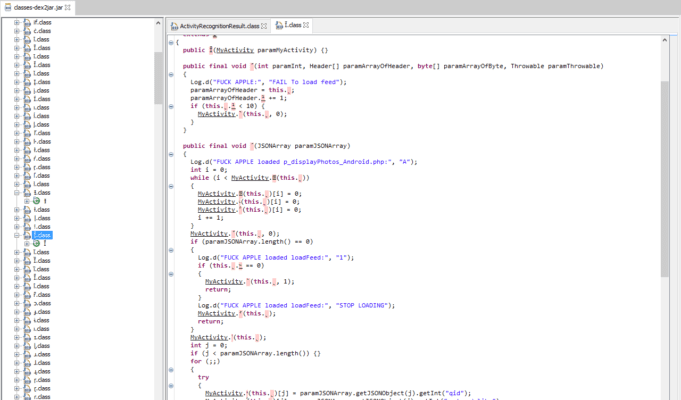Click the "FAIL To load feed" string

click(305, 82)
